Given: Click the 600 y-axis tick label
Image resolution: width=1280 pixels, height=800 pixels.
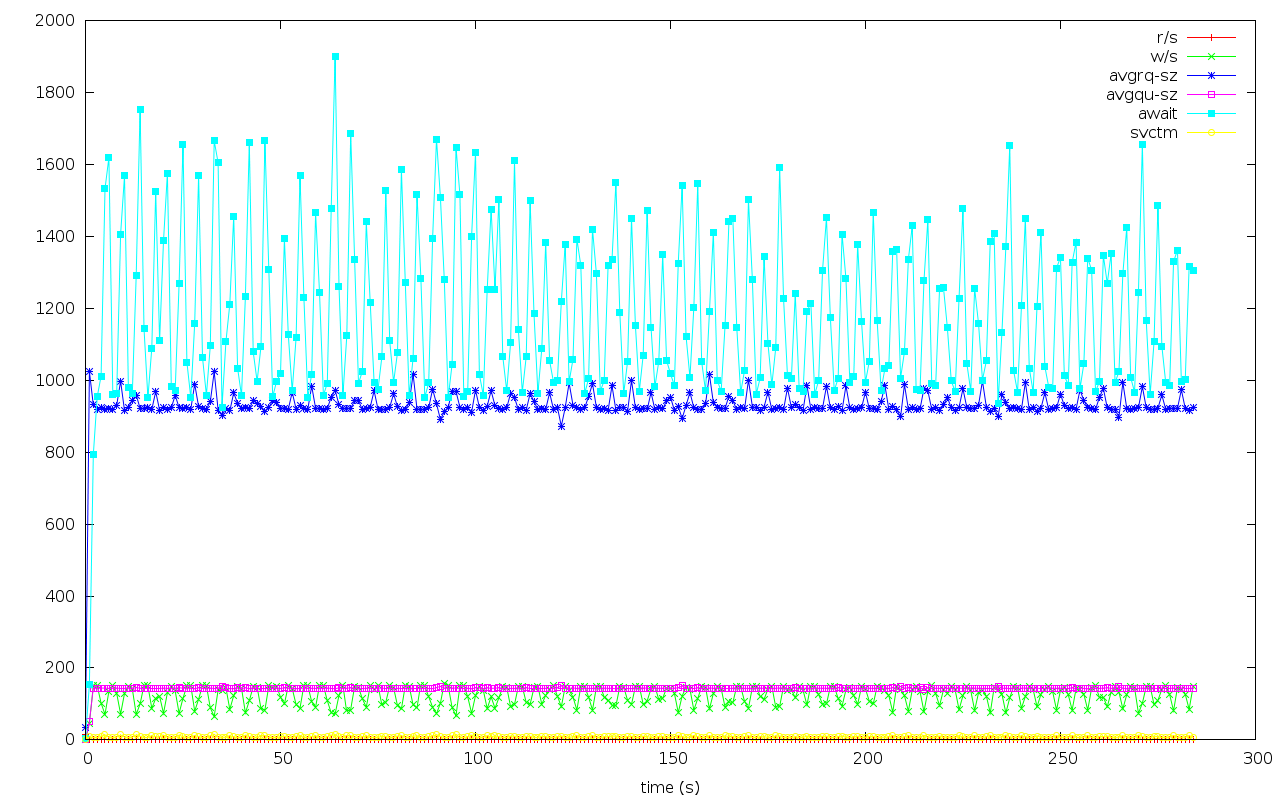Looking at the screenshot, I should point(59,524).
